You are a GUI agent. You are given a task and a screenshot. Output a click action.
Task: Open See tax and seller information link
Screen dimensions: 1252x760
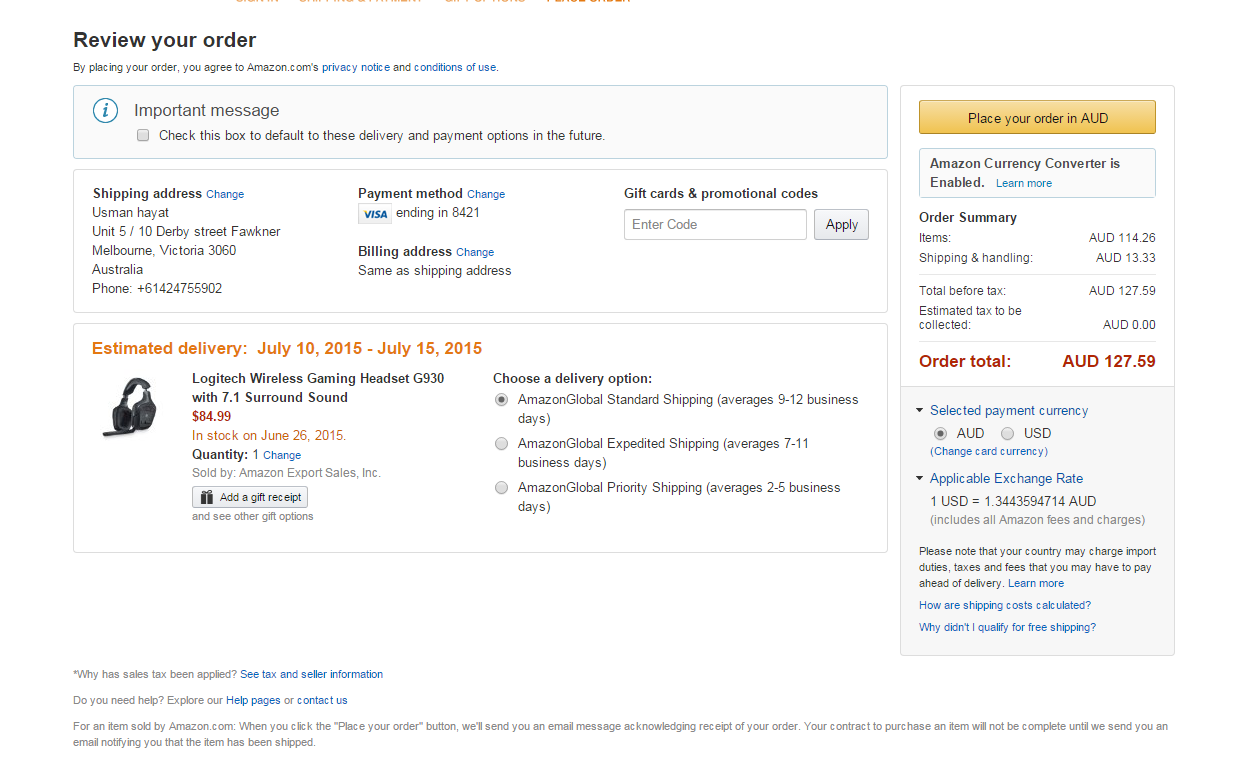pos(311,674)
